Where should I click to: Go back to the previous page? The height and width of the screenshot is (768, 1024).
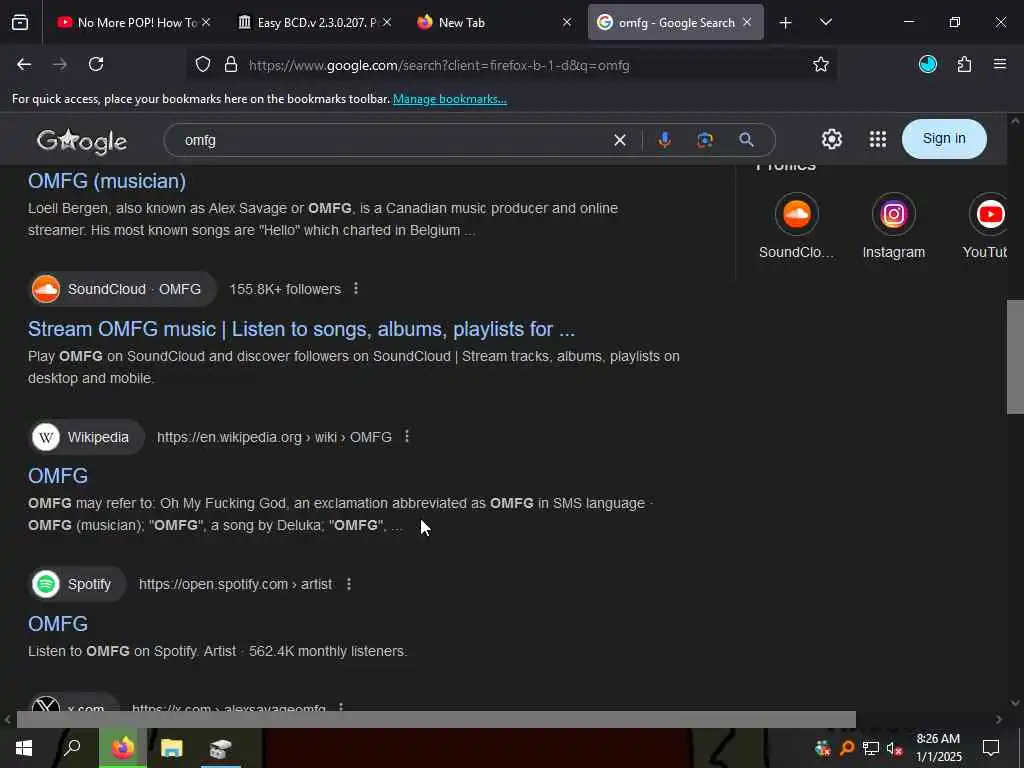point(24,64)
